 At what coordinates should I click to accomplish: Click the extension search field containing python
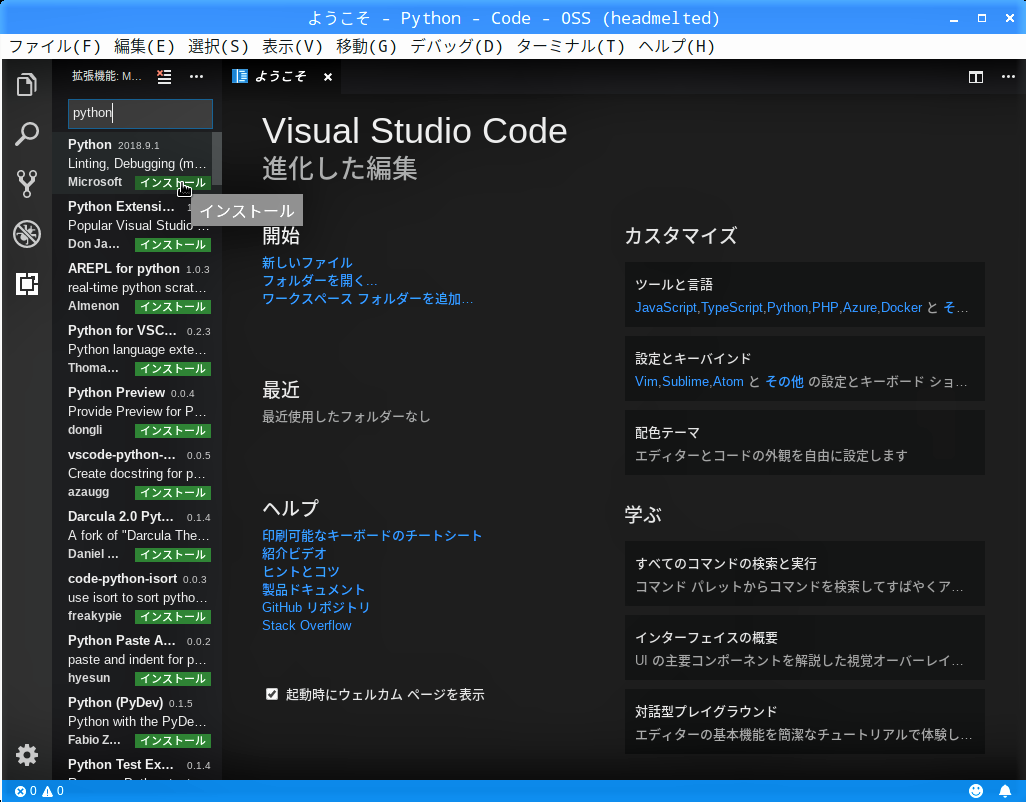(x=140, y=113)
